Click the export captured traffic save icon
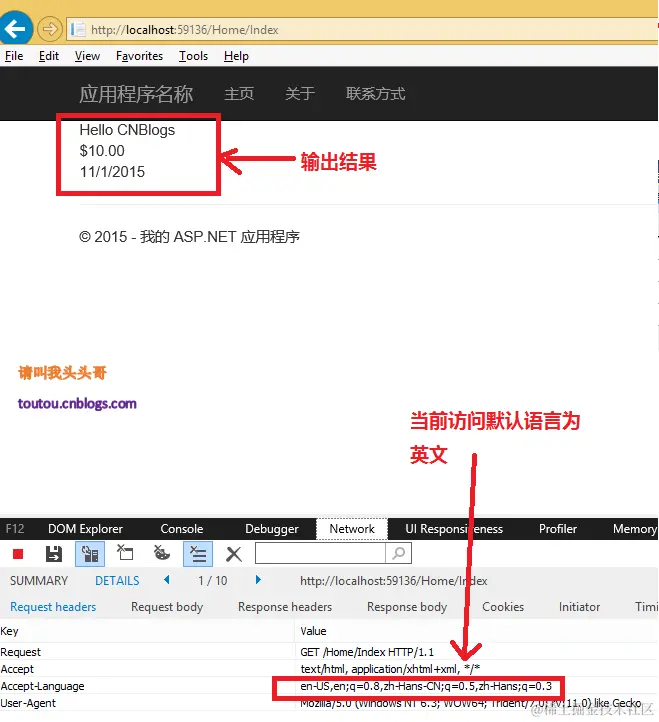 point(54,553)
